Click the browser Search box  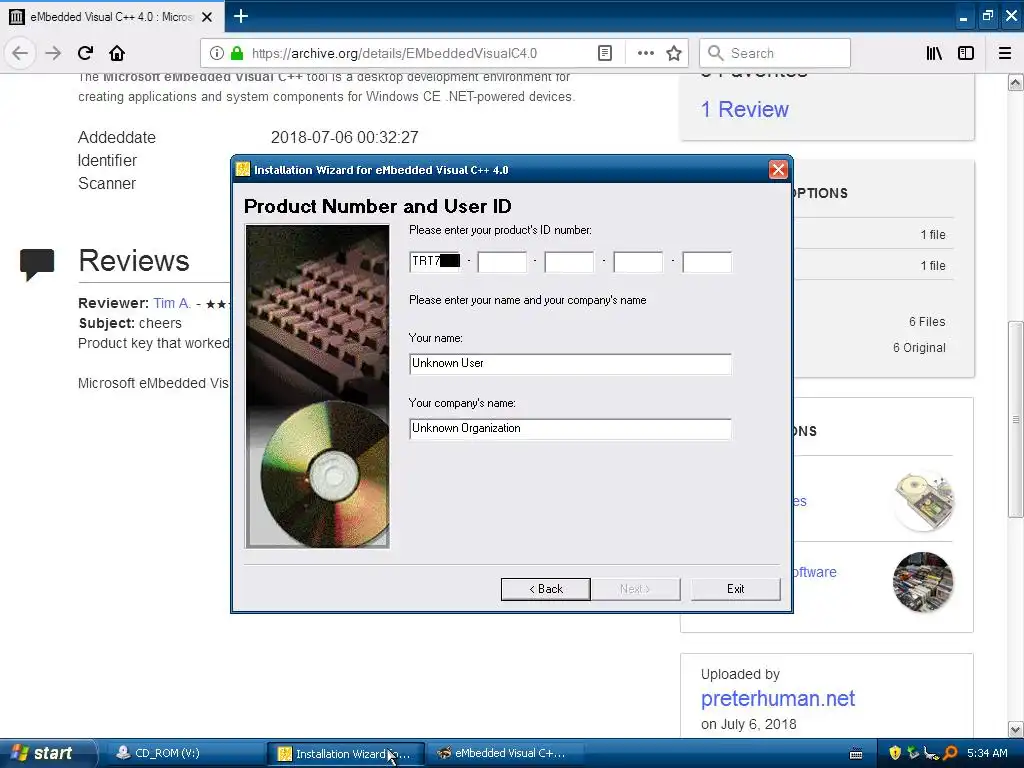pyautogui.click(x=775, y=53)
